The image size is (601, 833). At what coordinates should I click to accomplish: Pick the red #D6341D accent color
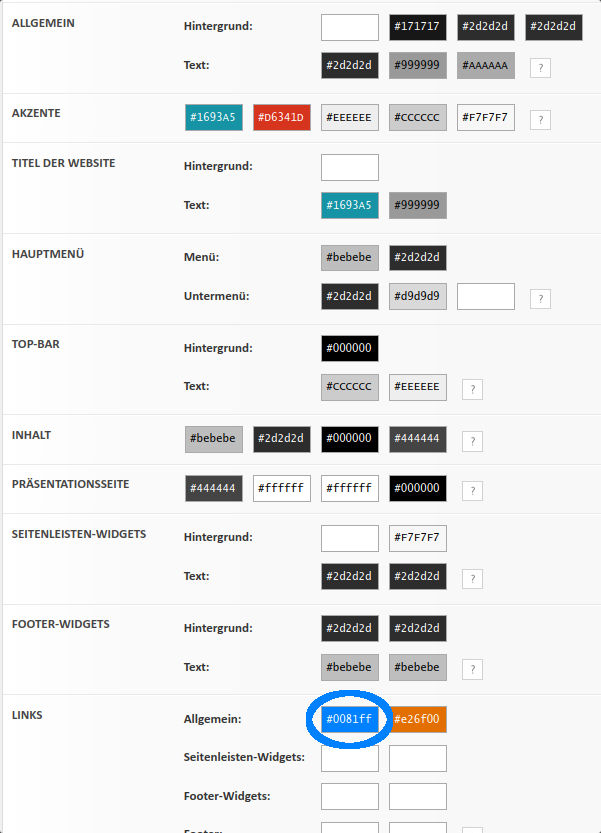282,118
